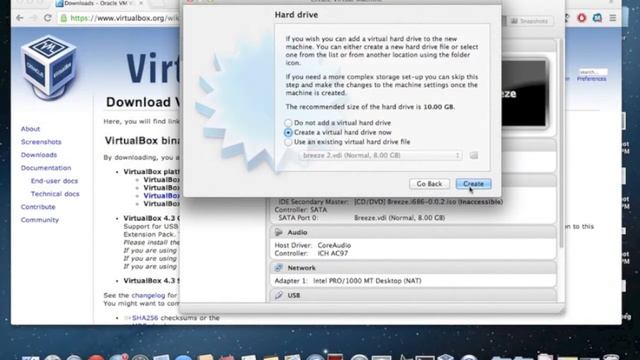
Task: Click 'Breeze.vdi (Normal, 8.00 GB)' SATA Port entry
Action: coord(399,218)
